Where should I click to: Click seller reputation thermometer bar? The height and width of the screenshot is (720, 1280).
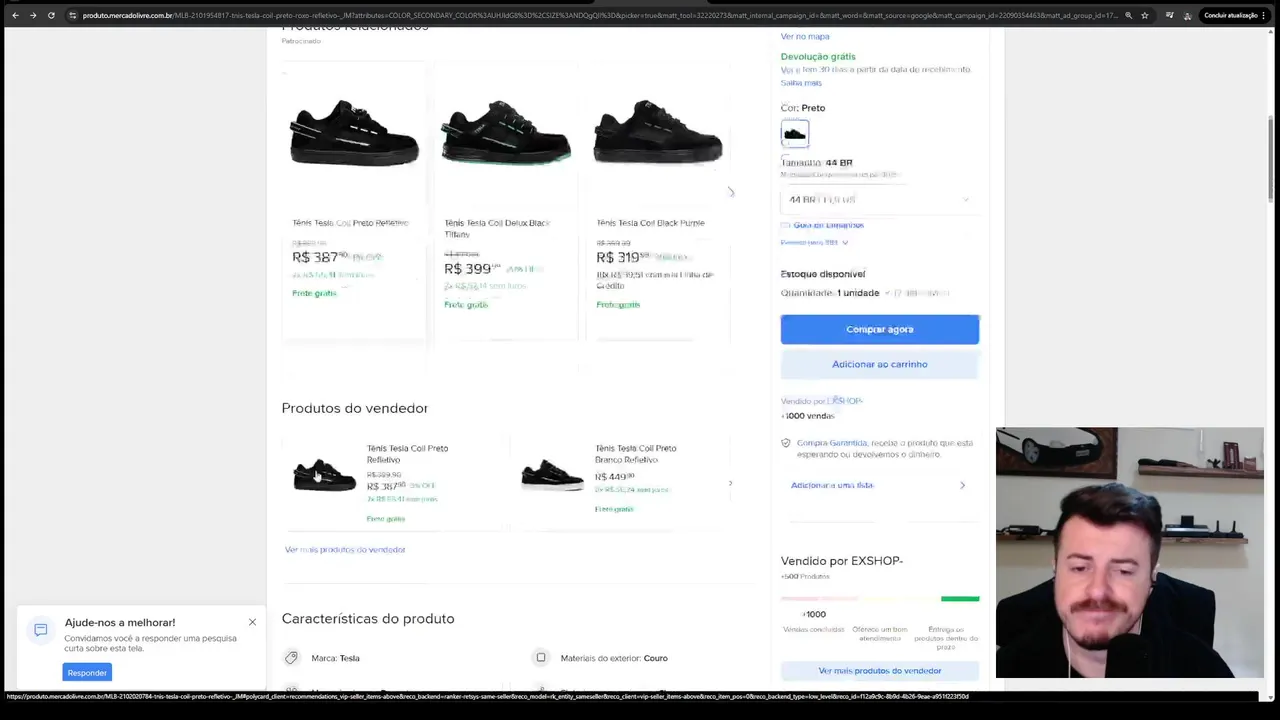click(x=880, y=599)
